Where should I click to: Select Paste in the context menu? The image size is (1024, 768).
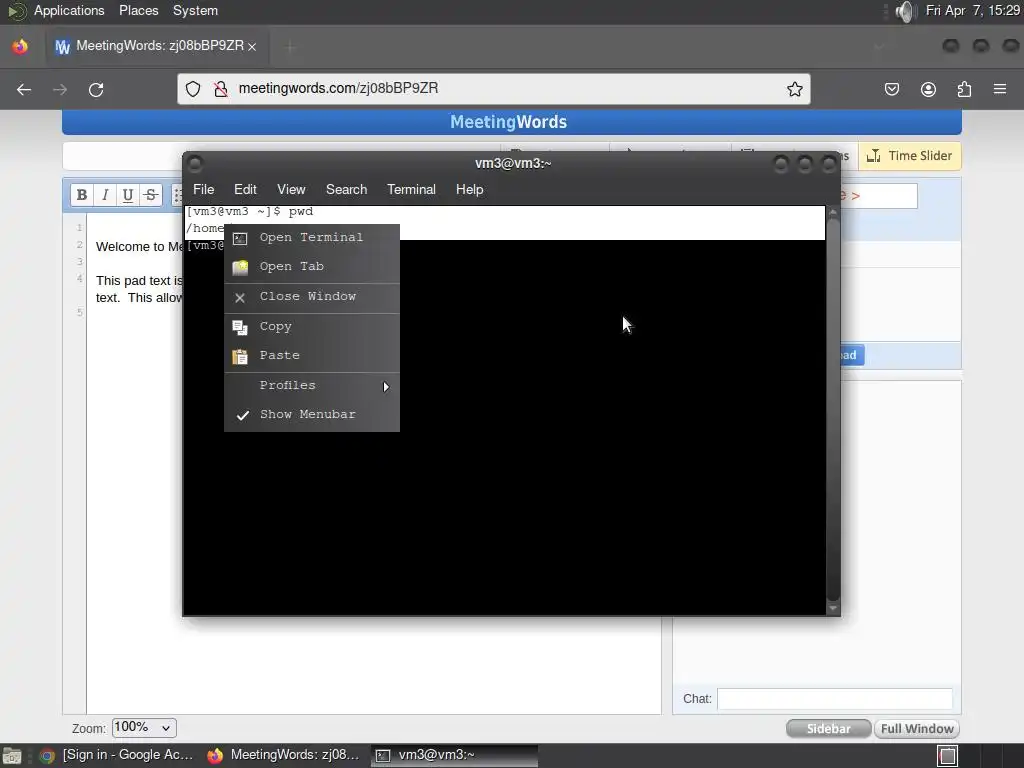(312, 355)
